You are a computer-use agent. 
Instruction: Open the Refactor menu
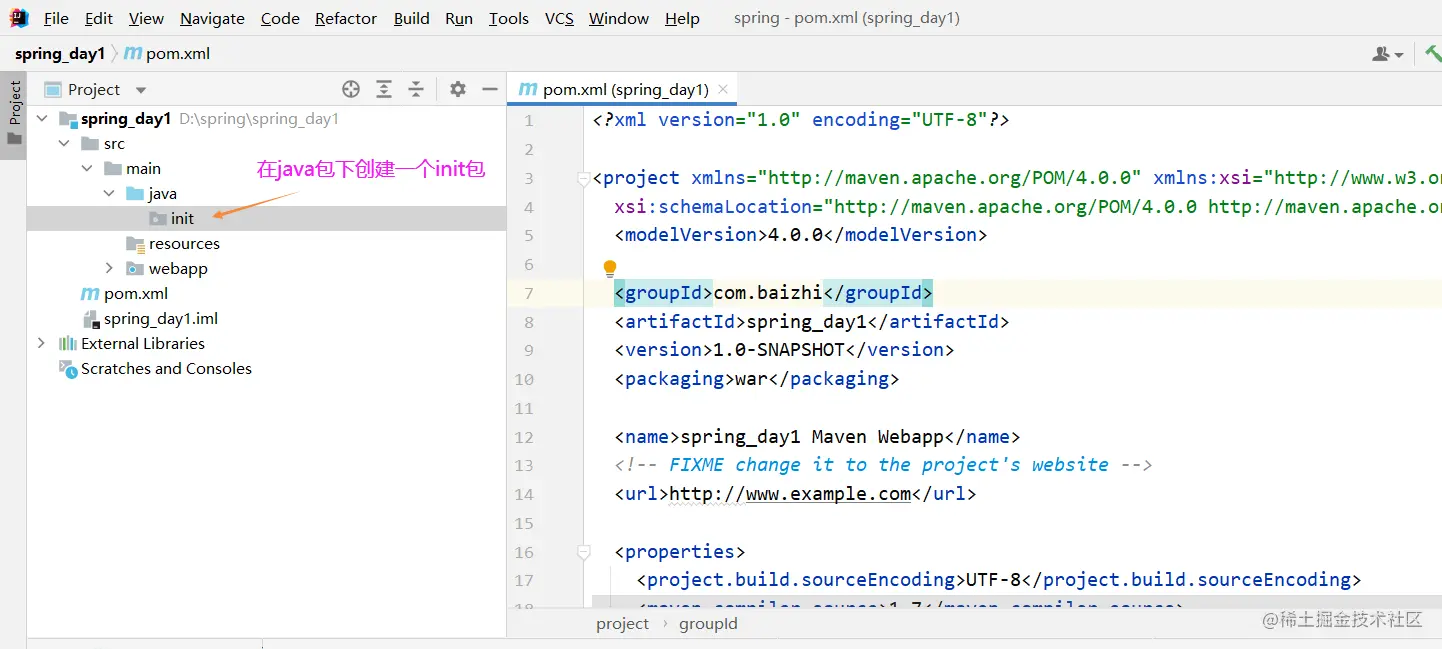[x=346, y=18]
